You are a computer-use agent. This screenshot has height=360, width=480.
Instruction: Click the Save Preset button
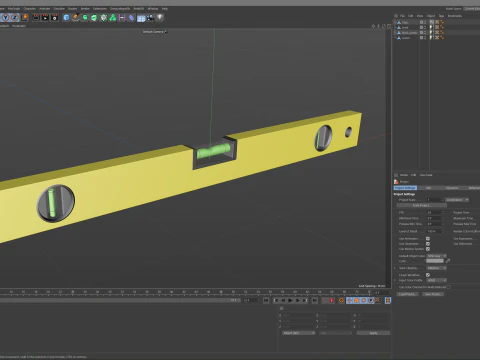tap(433, 294)
